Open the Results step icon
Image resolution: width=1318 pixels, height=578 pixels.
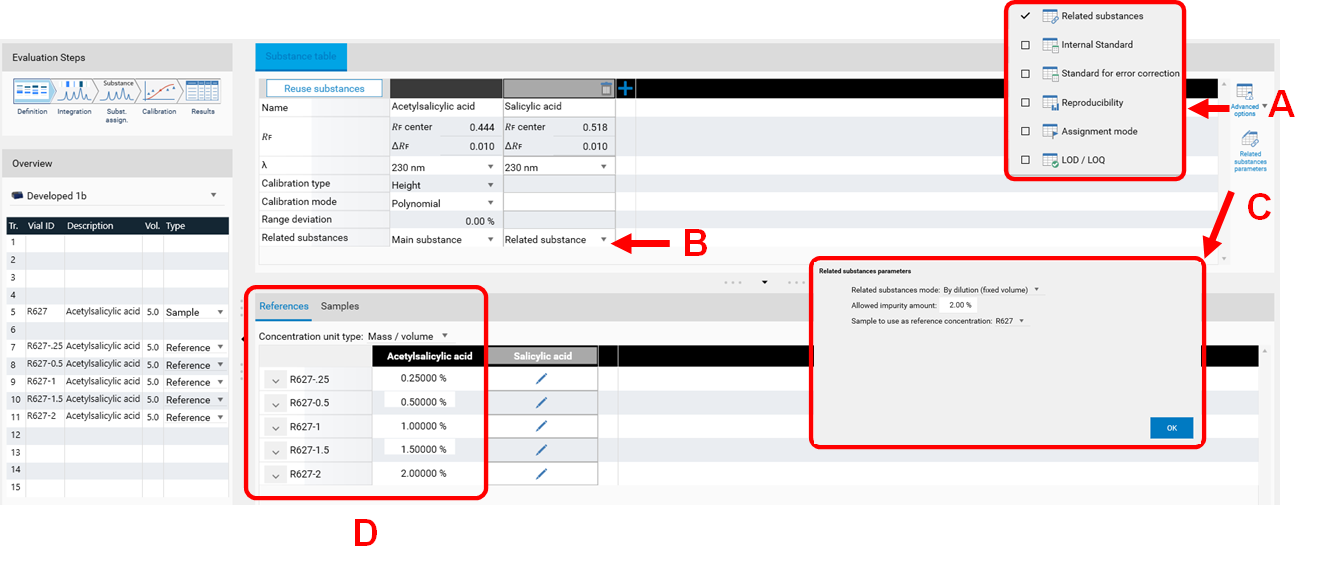click(x=202, y=93)
